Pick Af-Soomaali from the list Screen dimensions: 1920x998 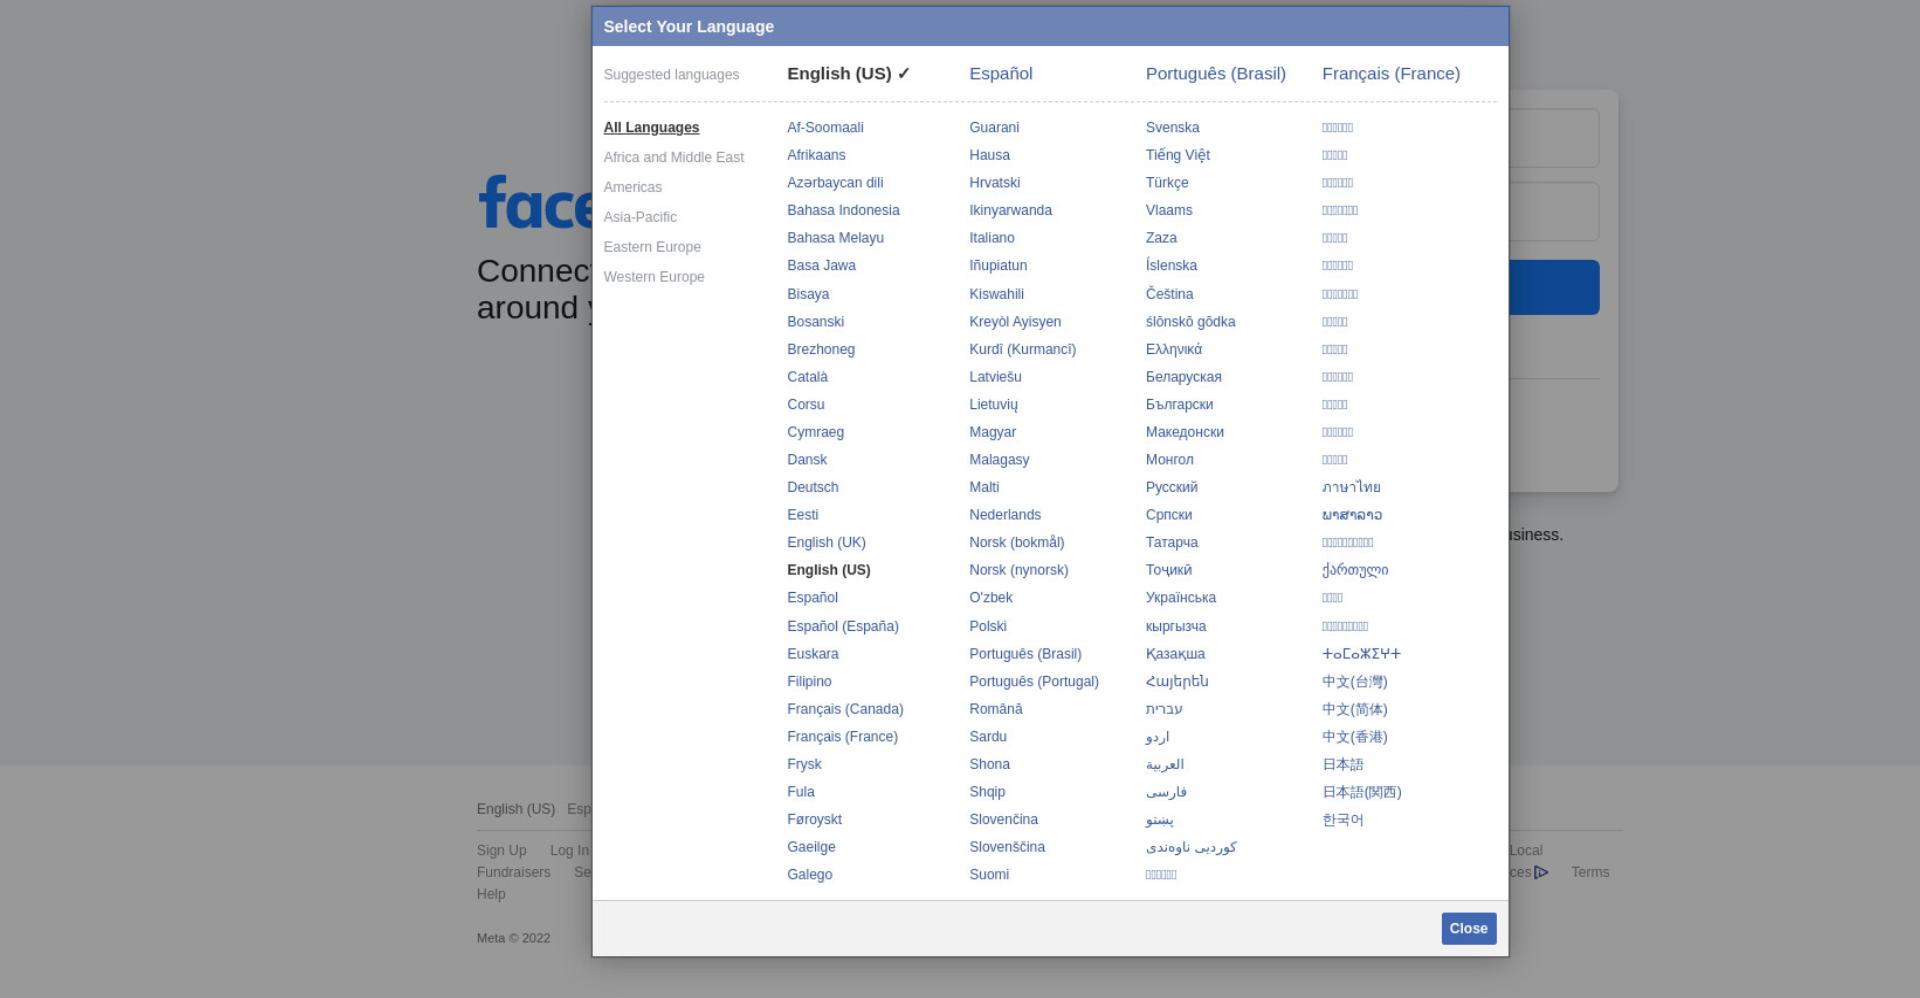click(x=825, y=127)
